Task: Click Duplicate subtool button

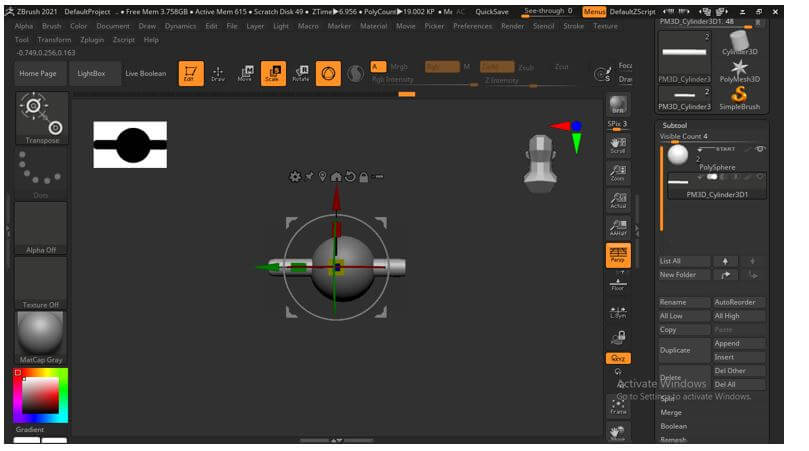Action: click(x=684, y=350)
